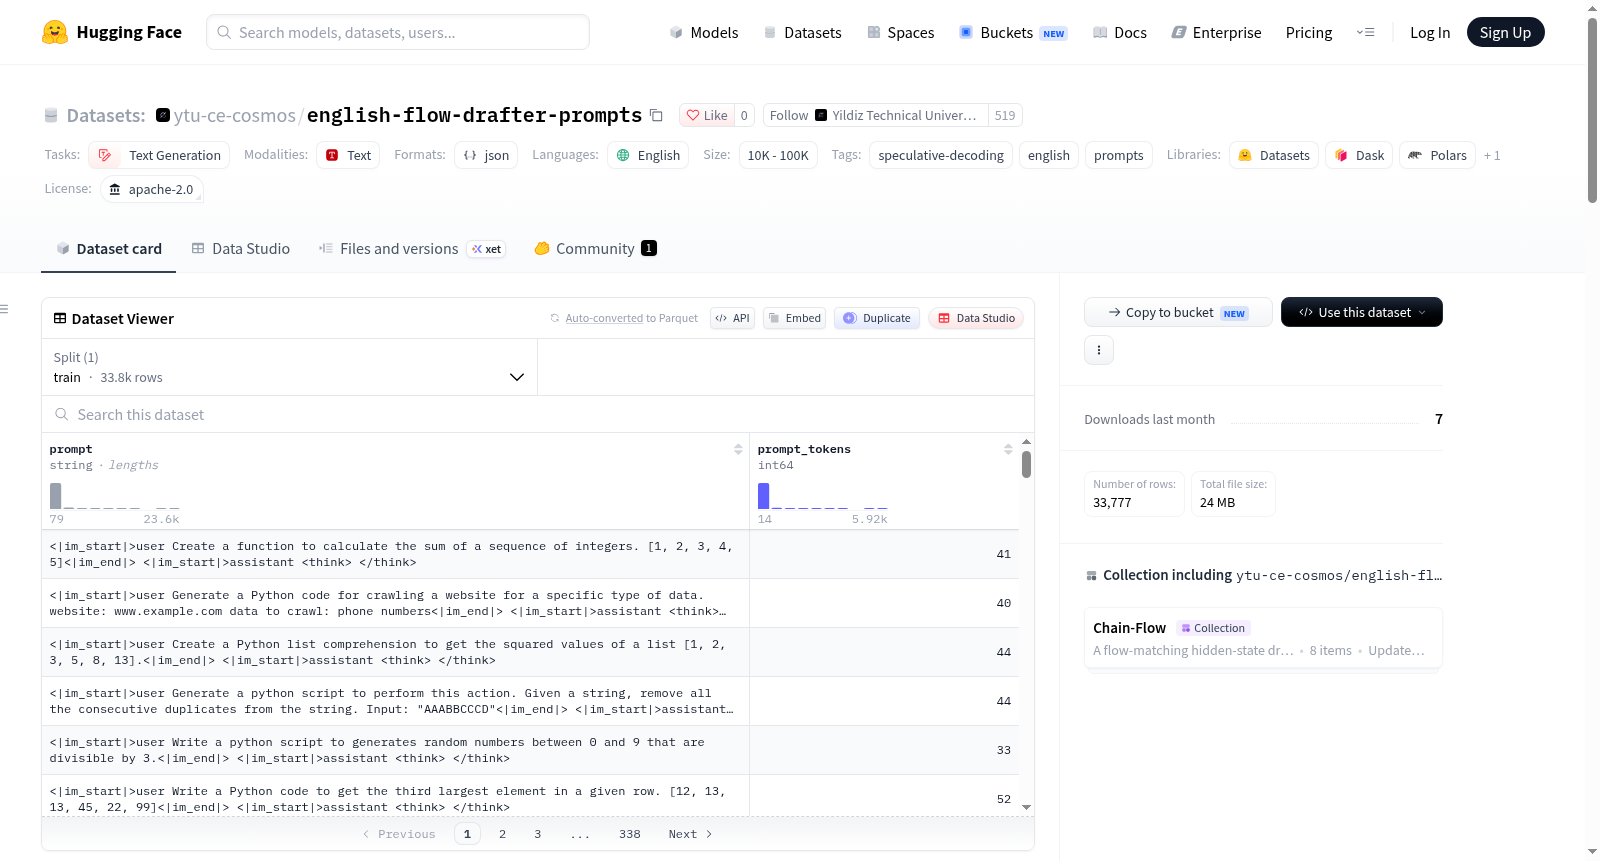1600x861 pixels.
Task: Click the Log In link
Action: tap(1430, 32)
